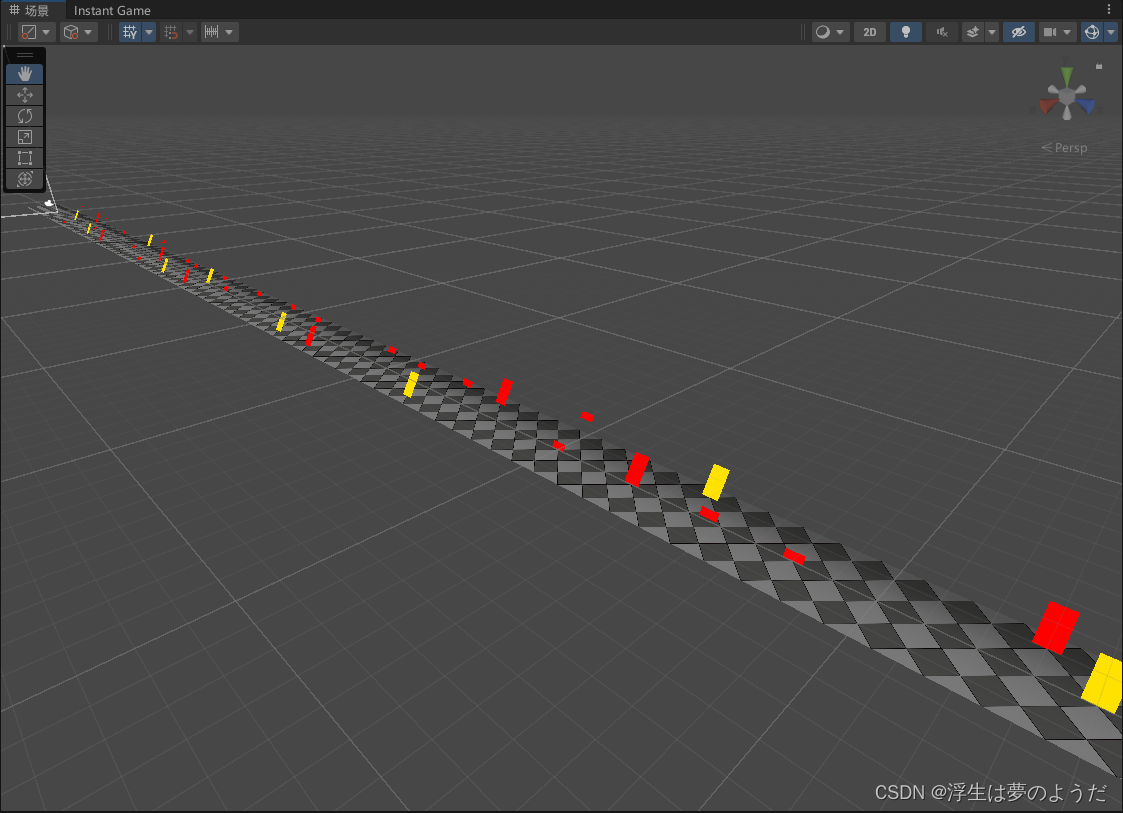
Task: Click the tool handle position Pivot/Center icon
Action: (29, 32)
